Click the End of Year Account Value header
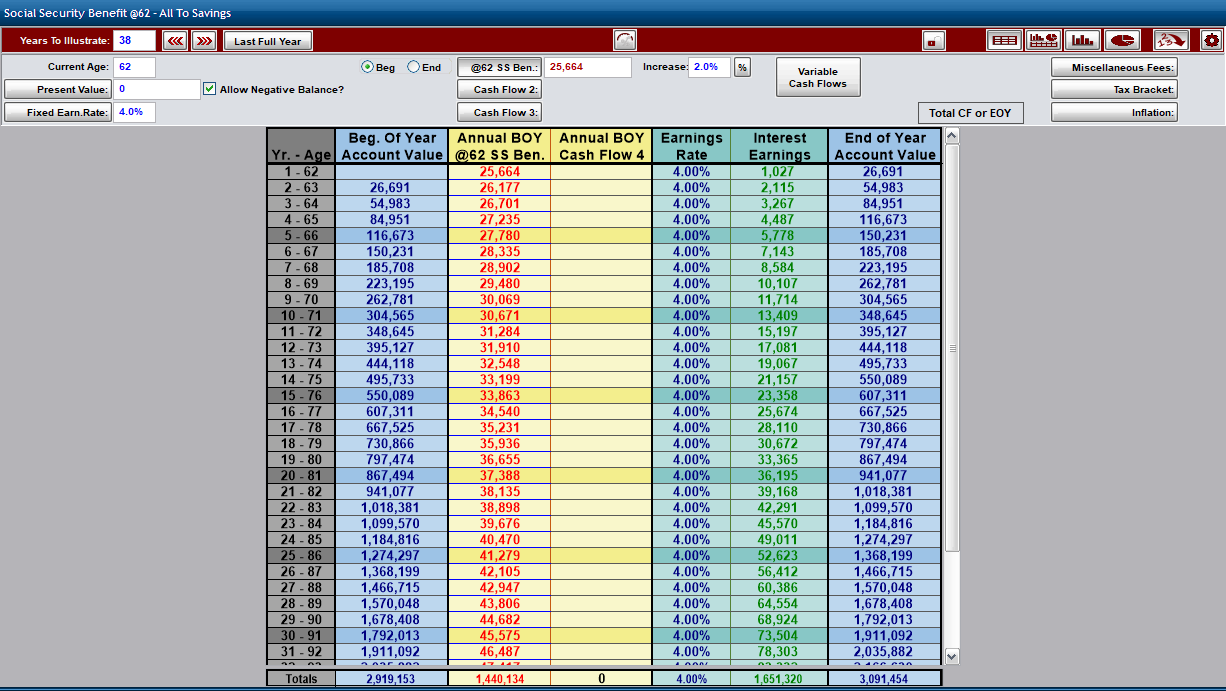This screenshot has height=691, width=1226. [885, 146]
